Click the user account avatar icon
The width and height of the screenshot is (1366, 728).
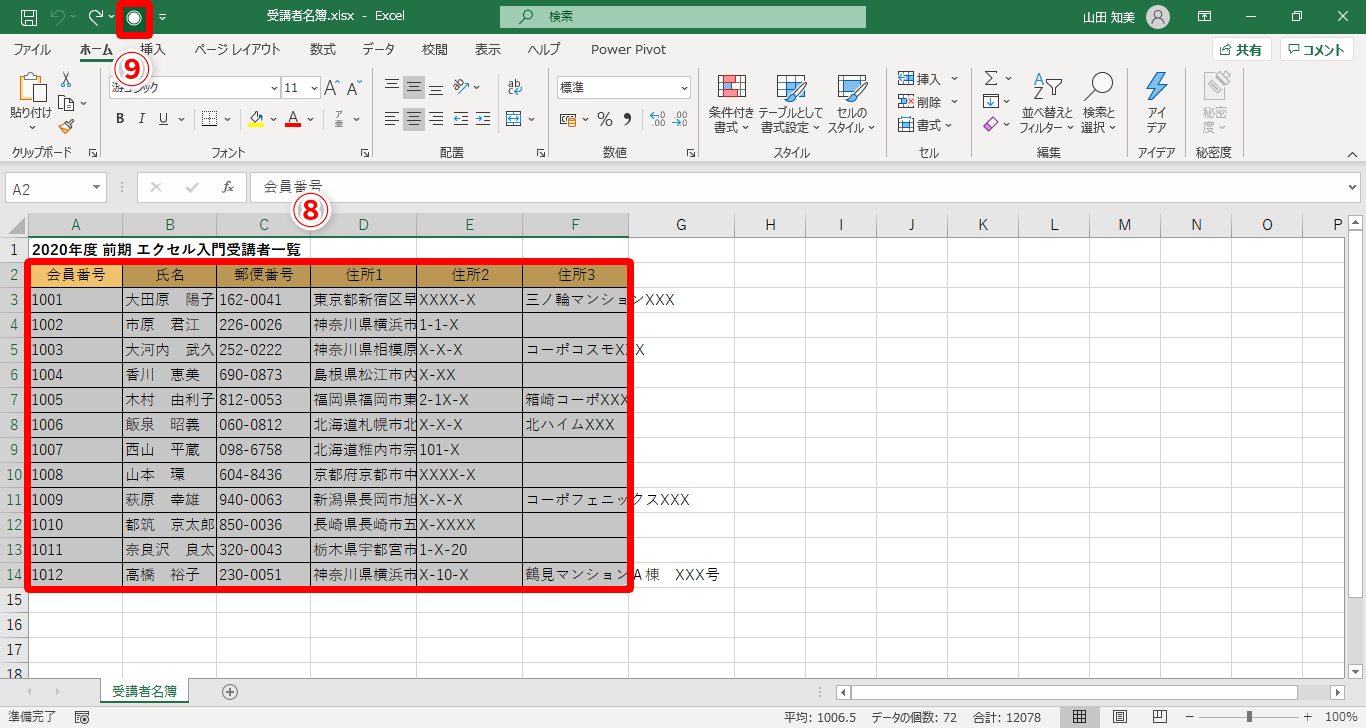1157,17
